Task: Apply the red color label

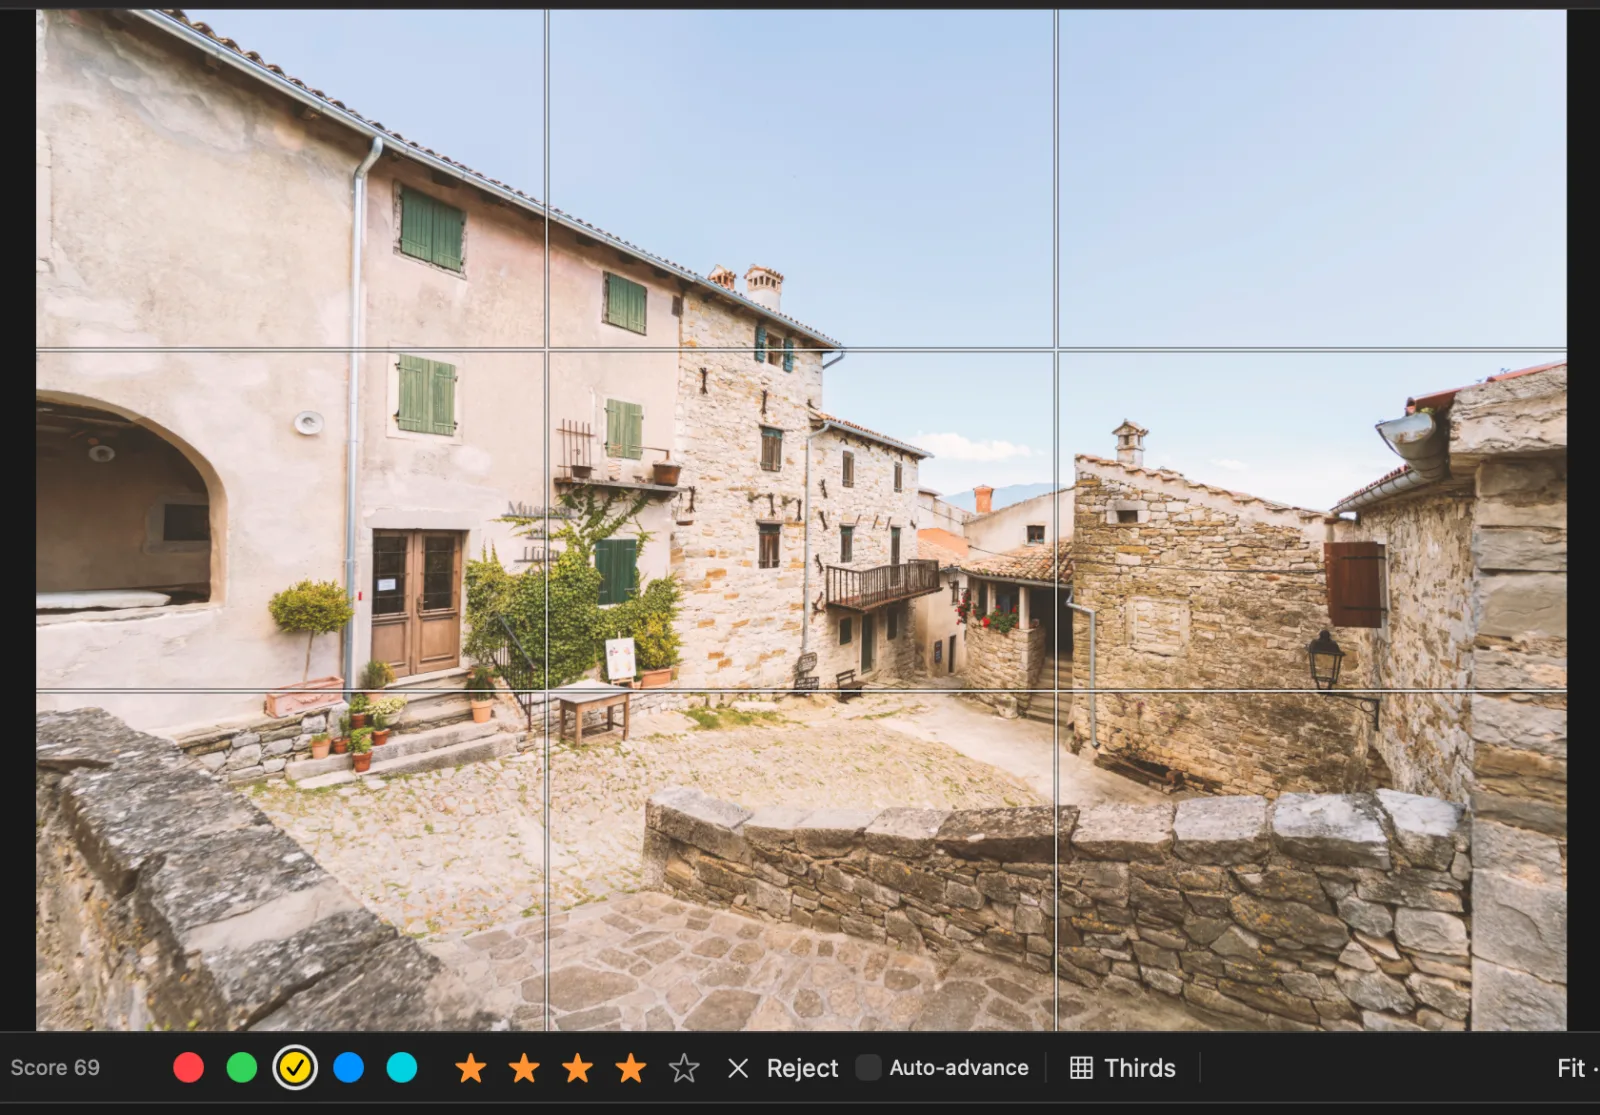Action: tap(188, 1067)
